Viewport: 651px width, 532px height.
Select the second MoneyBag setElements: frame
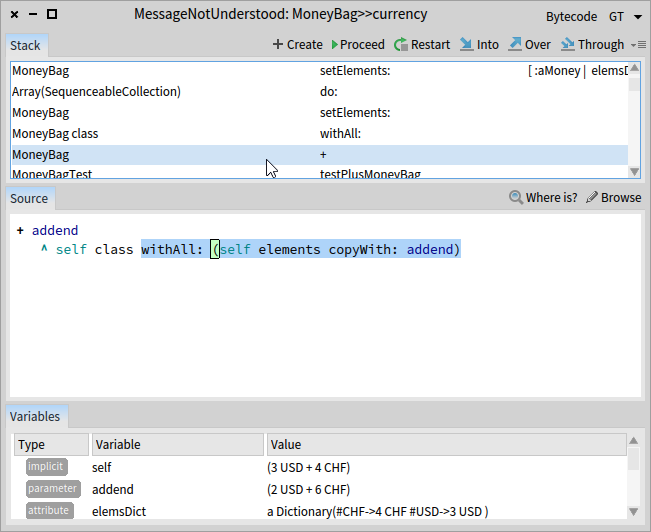pyautogui.click(x=319, y=113)
